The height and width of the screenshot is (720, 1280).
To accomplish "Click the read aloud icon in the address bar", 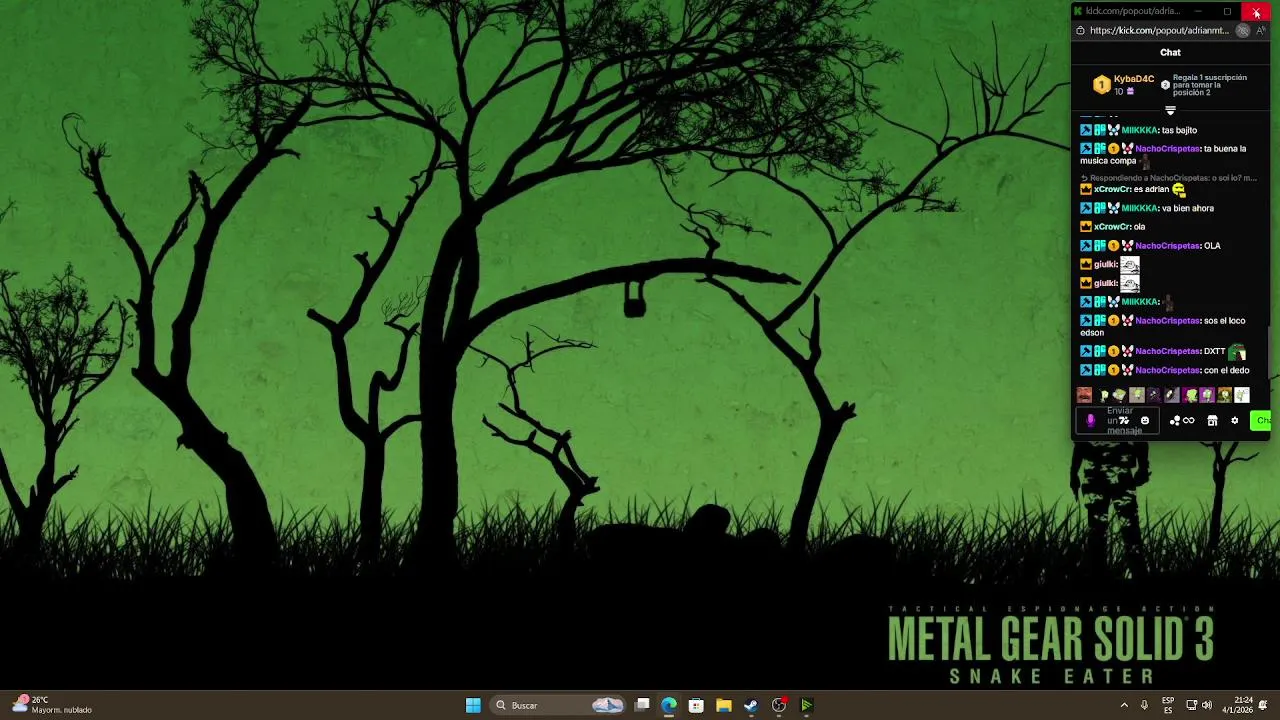I will point(1261,31).
